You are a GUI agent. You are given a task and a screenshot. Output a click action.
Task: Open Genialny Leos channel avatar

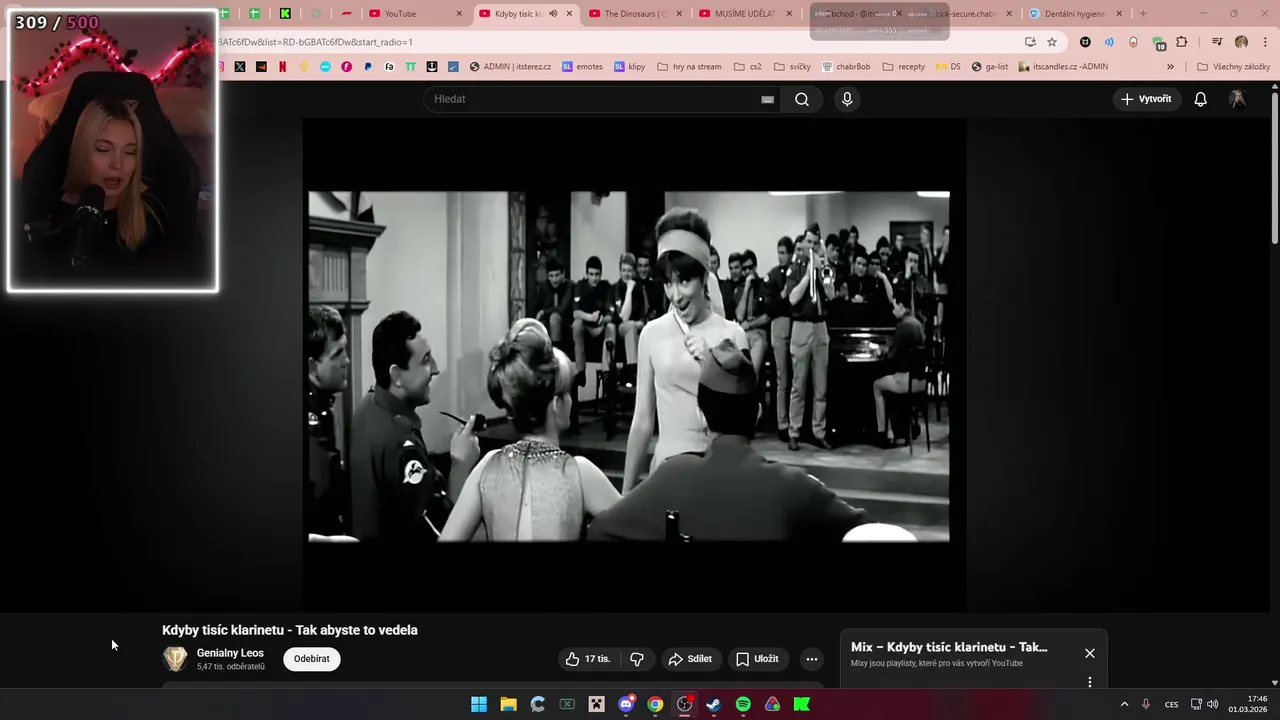[175, 659]
